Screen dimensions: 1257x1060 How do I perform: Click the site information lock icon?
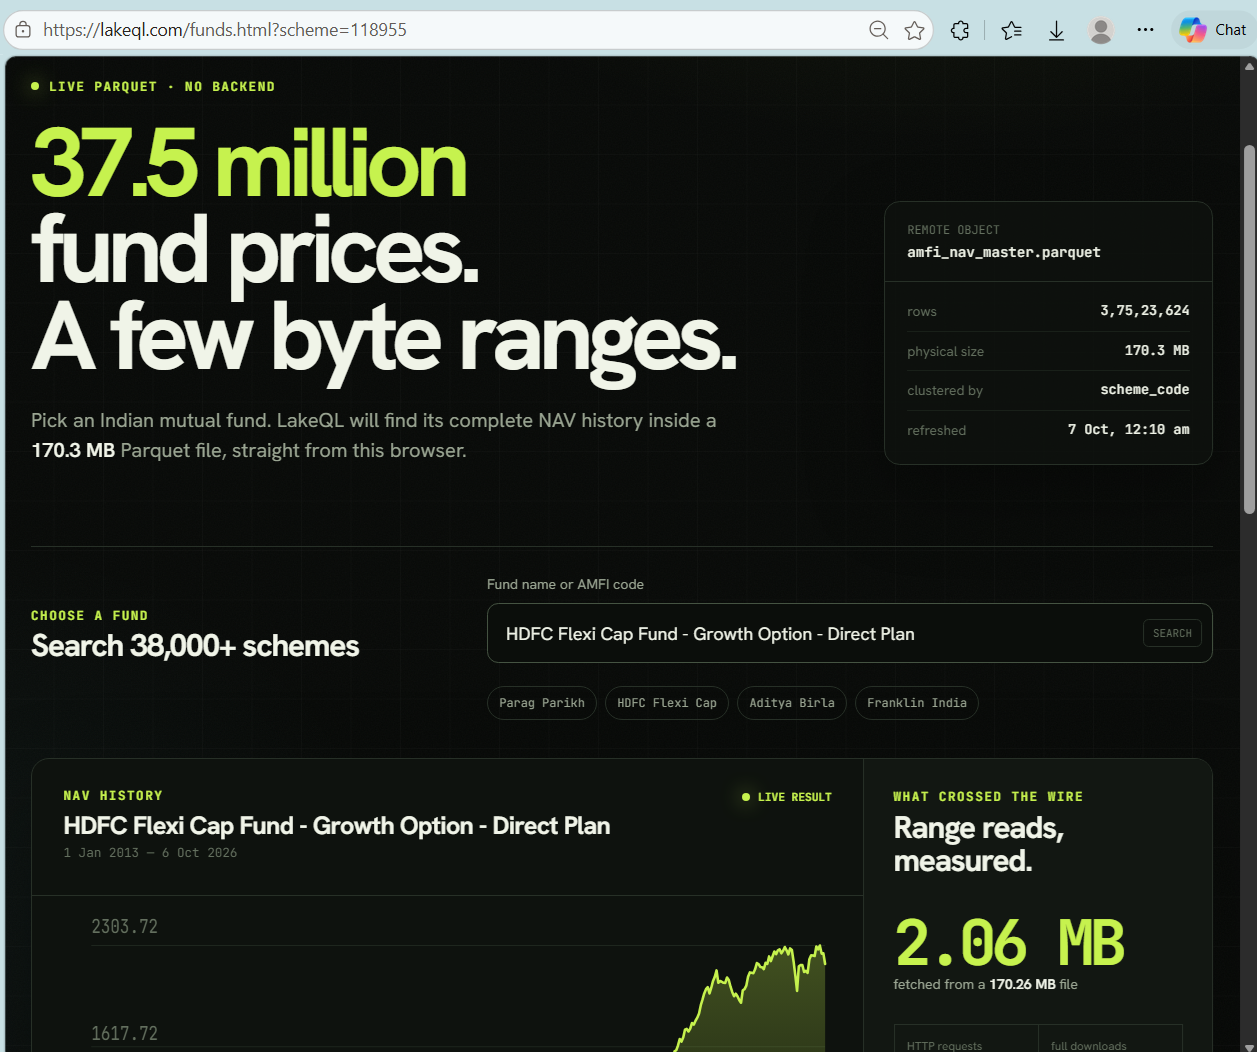coord(23,30)
